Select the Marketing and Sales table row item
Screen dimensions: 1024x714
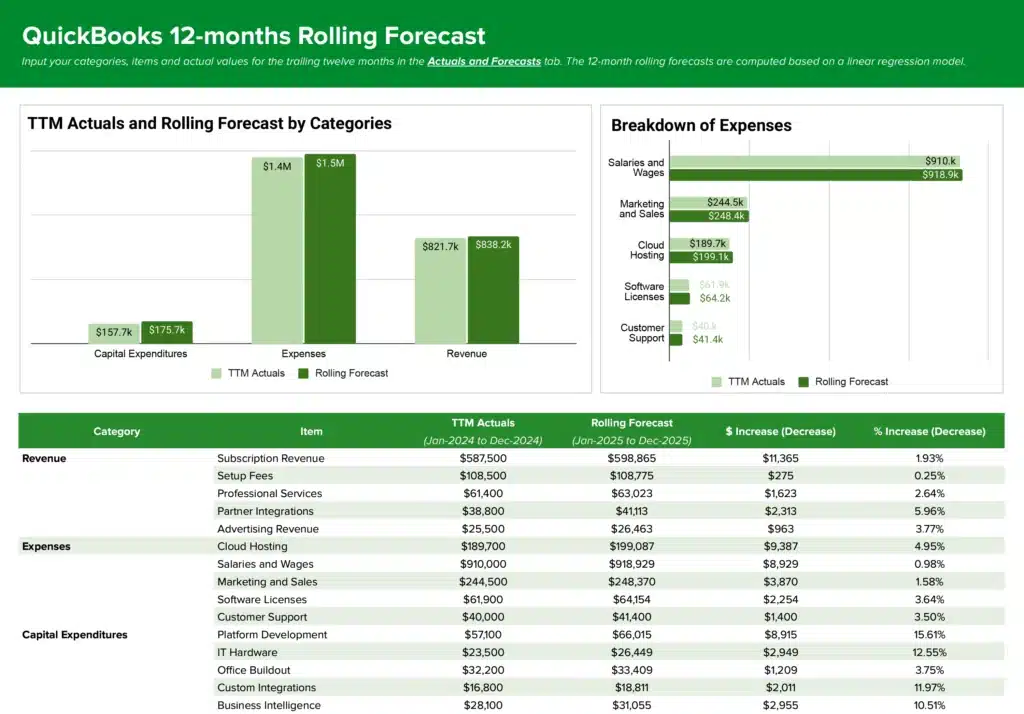267,582
